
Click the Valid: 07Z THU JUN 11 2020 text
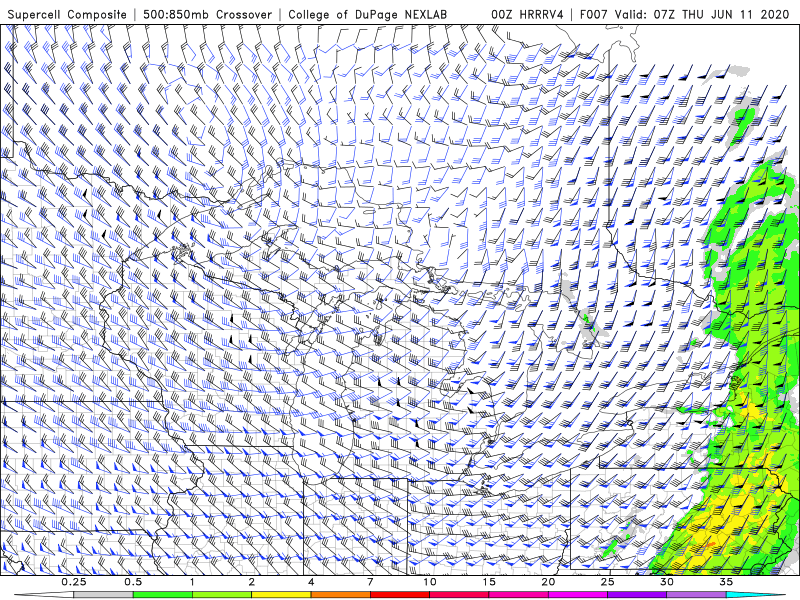point(702,14)
